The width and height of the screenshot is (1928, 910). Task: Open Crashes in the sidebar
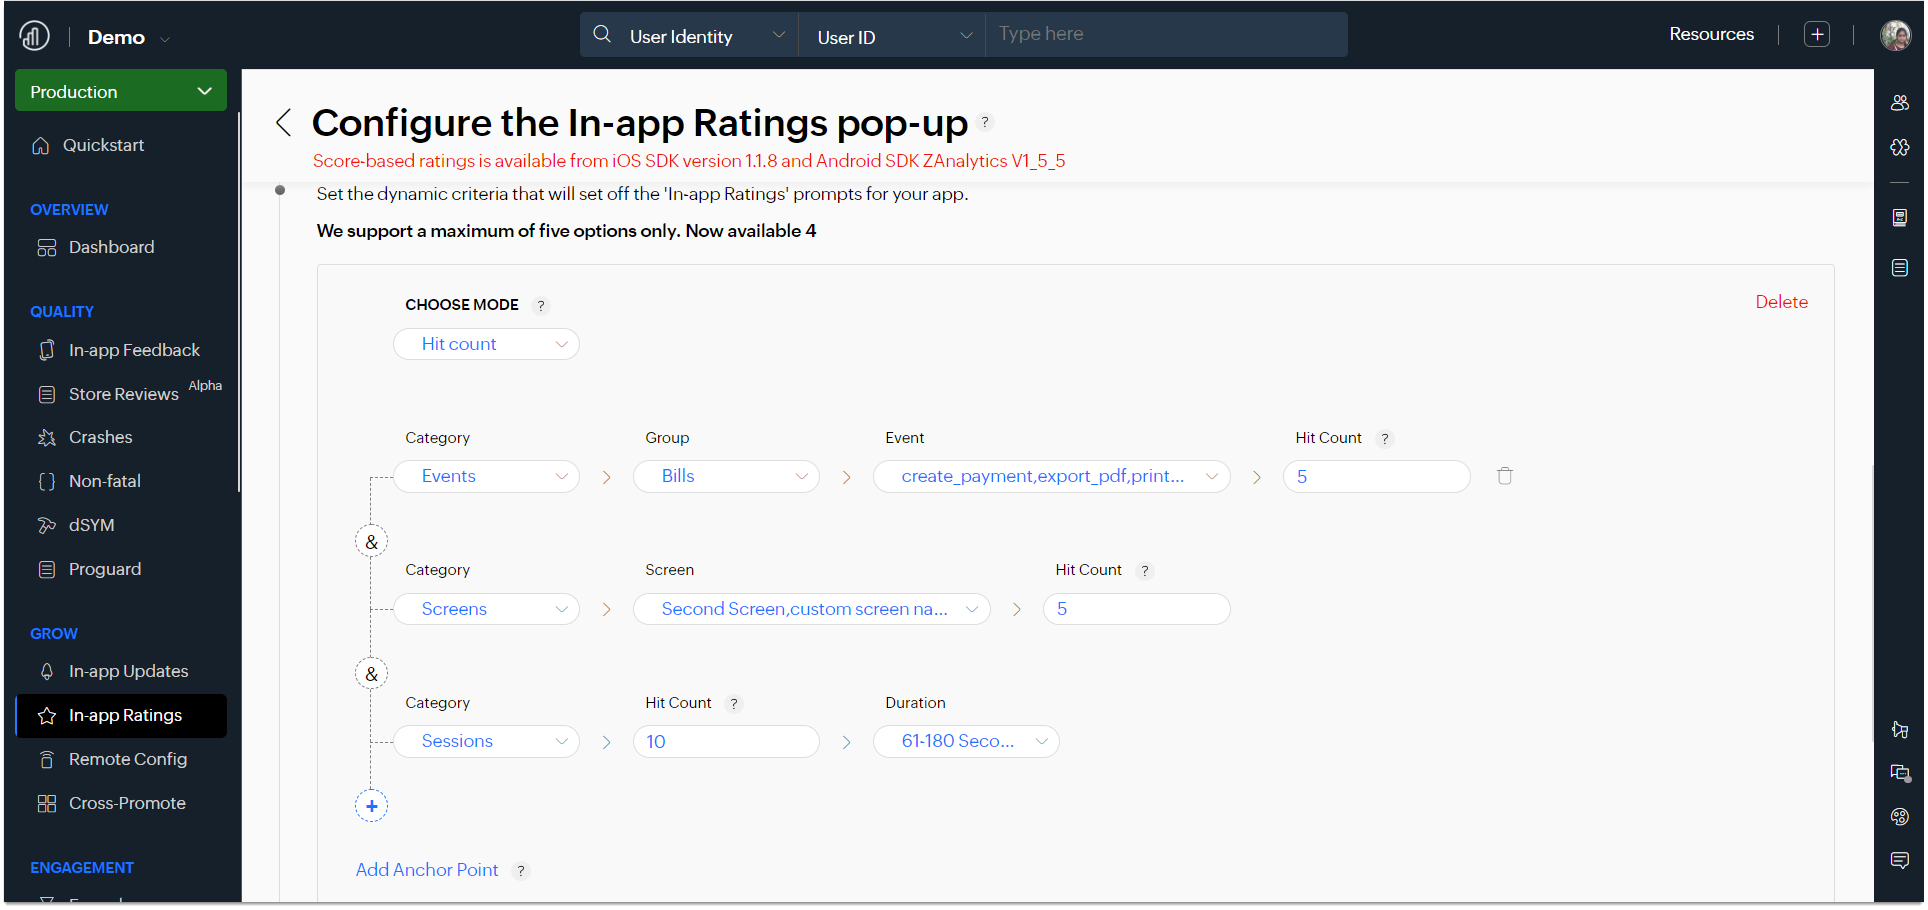pyautogui.click(x=100, y=437)
